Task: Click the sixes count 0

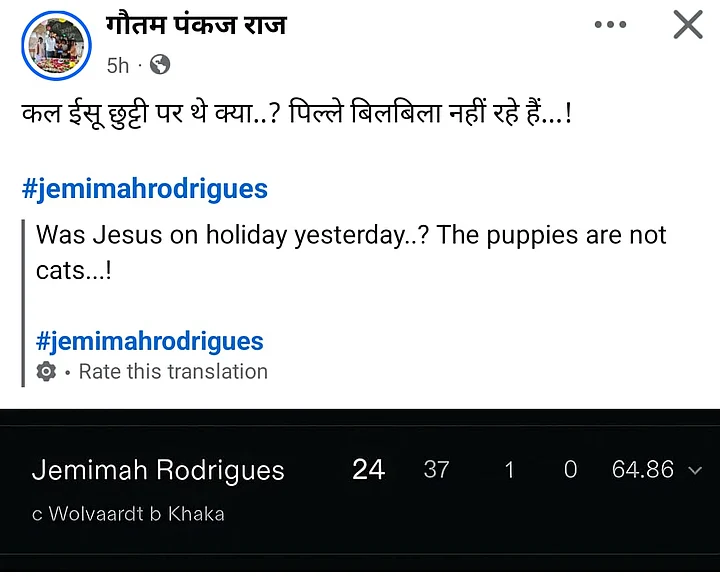Action: coord(570,470)
